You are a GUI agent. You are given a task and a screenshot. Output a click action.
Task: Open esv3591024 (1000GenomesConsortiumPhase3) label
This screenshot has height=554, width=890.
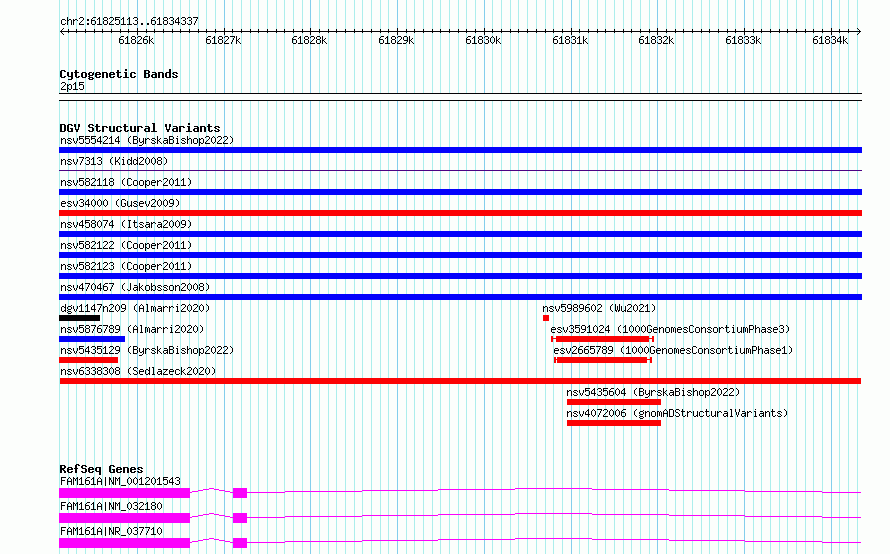pos(670,329)
